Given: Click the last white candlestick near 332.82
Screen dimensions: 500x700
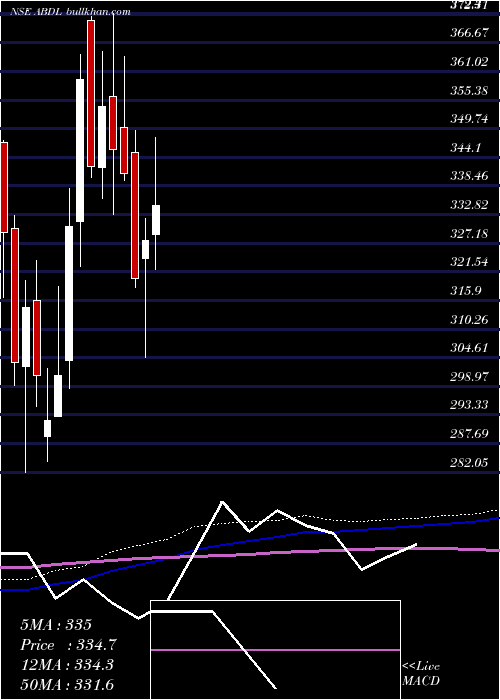Looking at the screenshot, I should point(156,220).
